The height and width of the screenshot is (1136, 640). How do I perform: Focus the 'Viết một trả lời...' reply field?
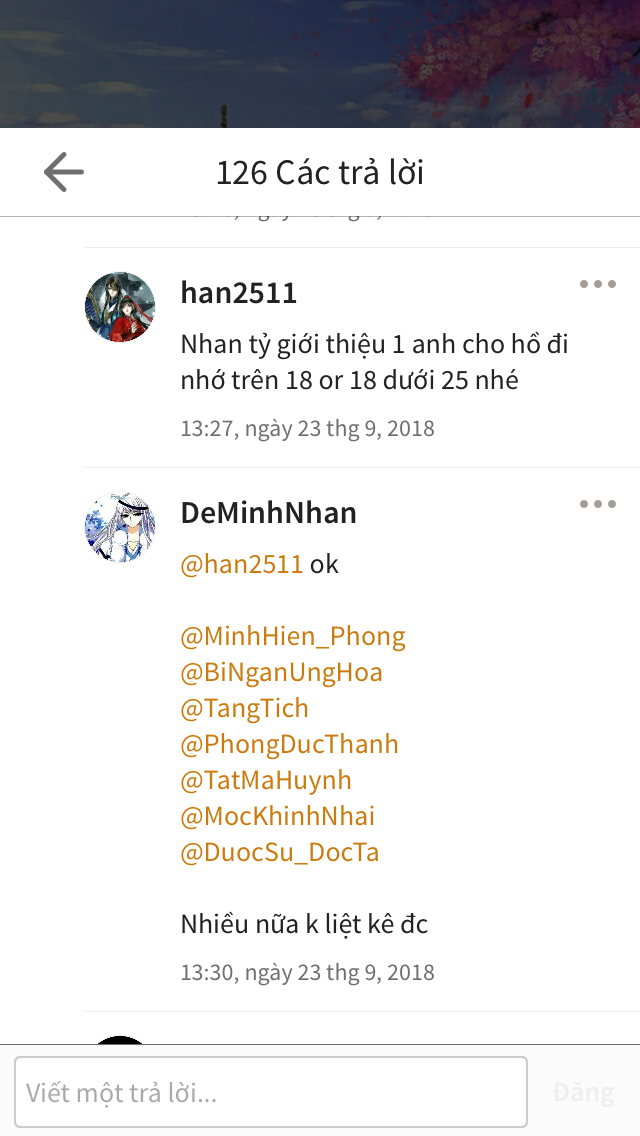pos(271,1092)
